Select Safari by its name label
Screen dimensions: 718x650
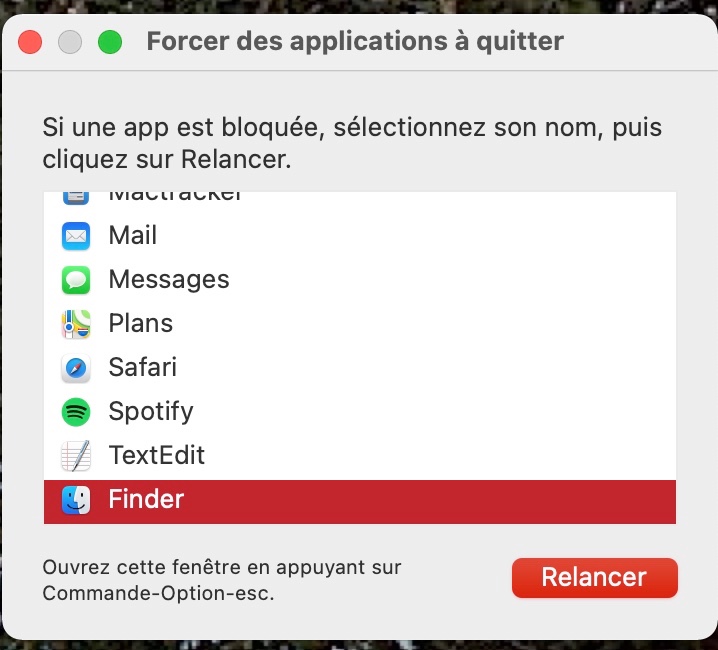tap(142, 368)
